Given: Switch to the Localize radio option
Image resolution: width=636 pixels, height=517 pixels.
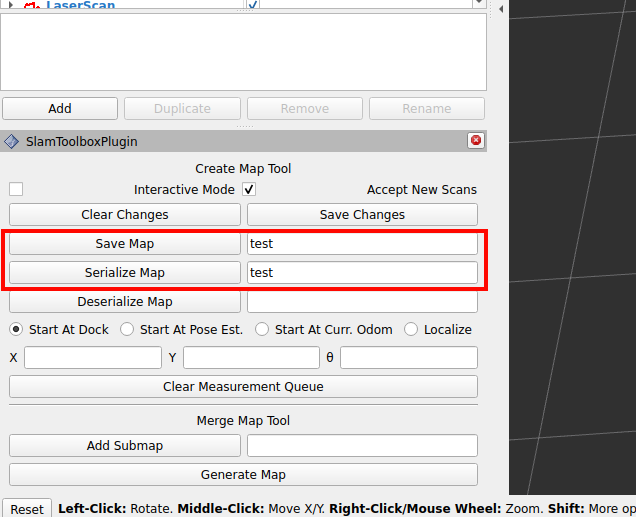Looking at the screenshot, I should click(x=411, y=329).
